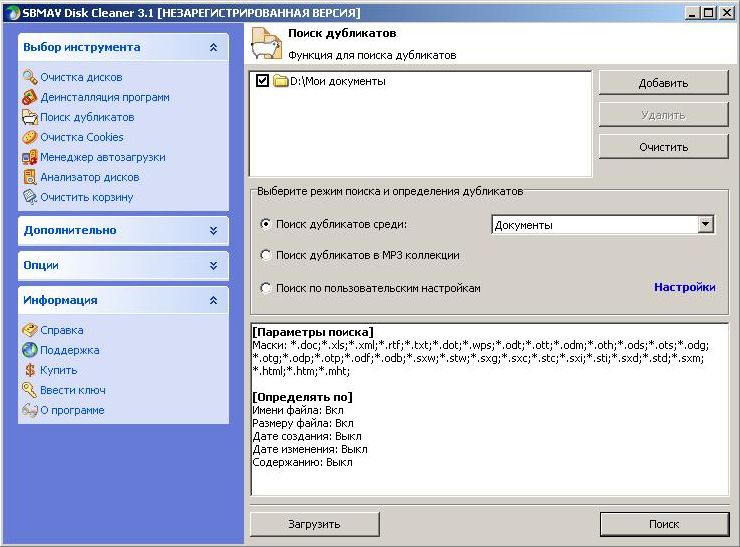This screenshot has height=547, width=740.
Task: Collapse the Информация panel chevron
Action: (213, 300)
